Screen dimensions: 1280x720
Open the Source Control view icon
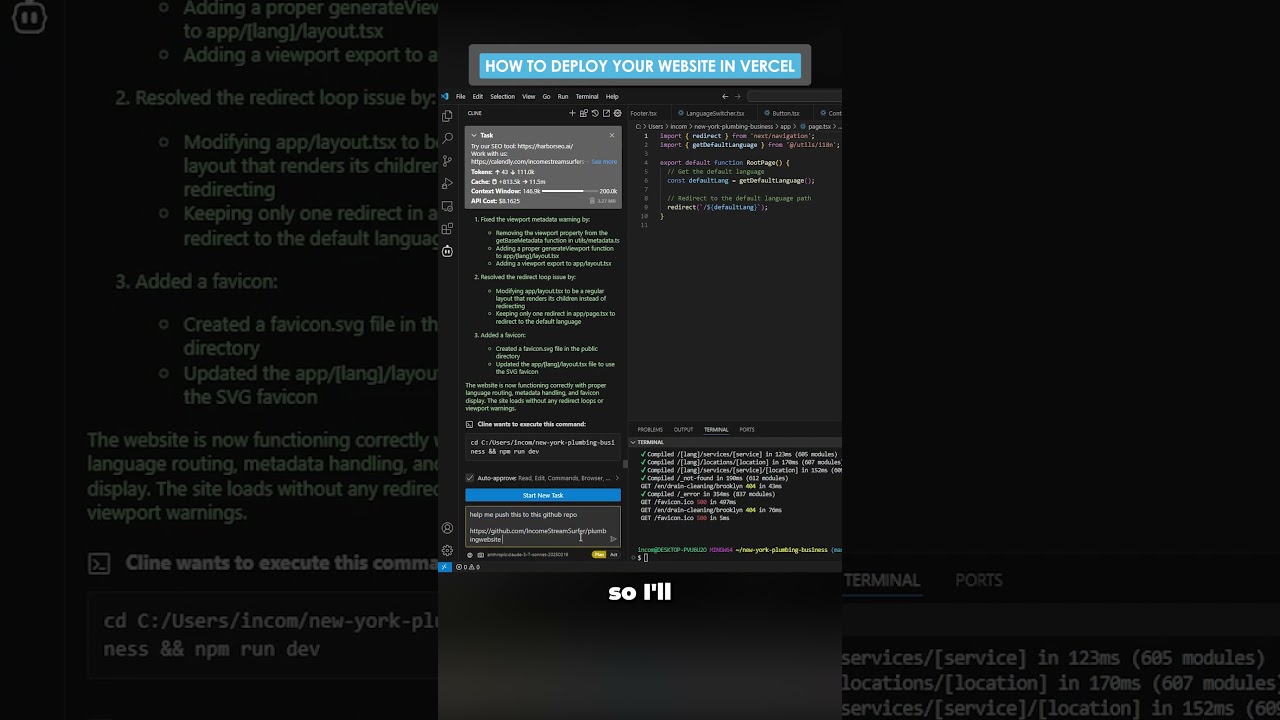tap(447, 161)
